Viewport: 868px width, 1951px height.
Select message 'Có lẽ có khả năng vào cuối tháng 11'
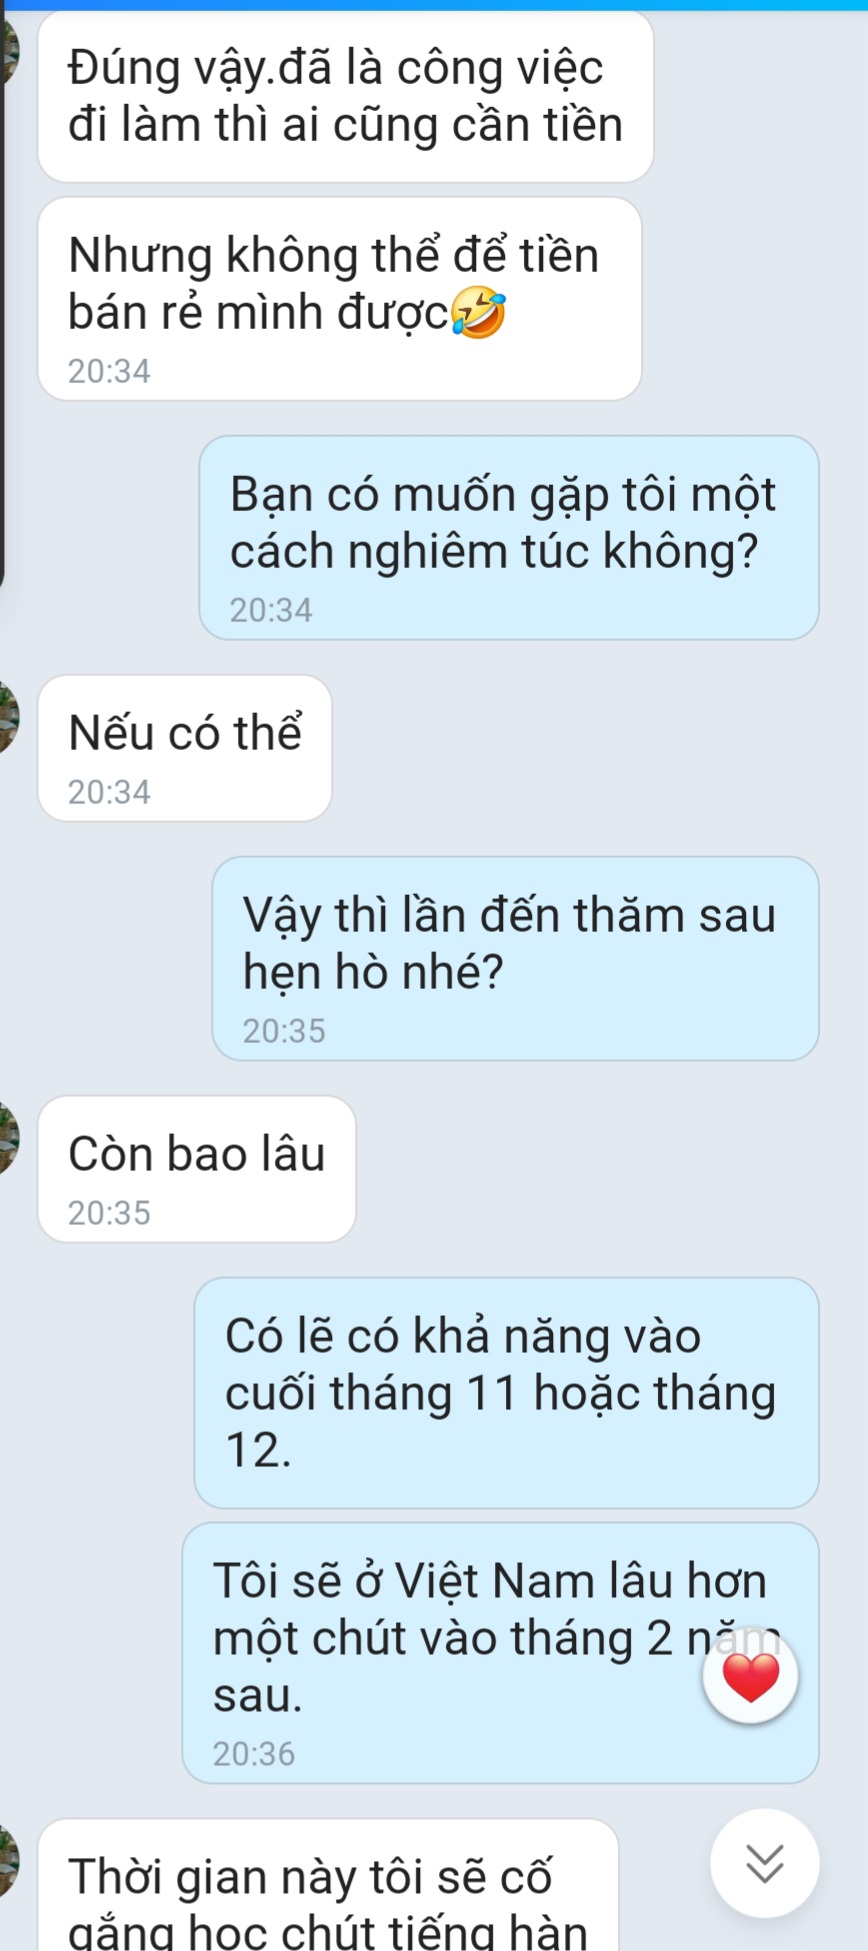click(507, 1392)
